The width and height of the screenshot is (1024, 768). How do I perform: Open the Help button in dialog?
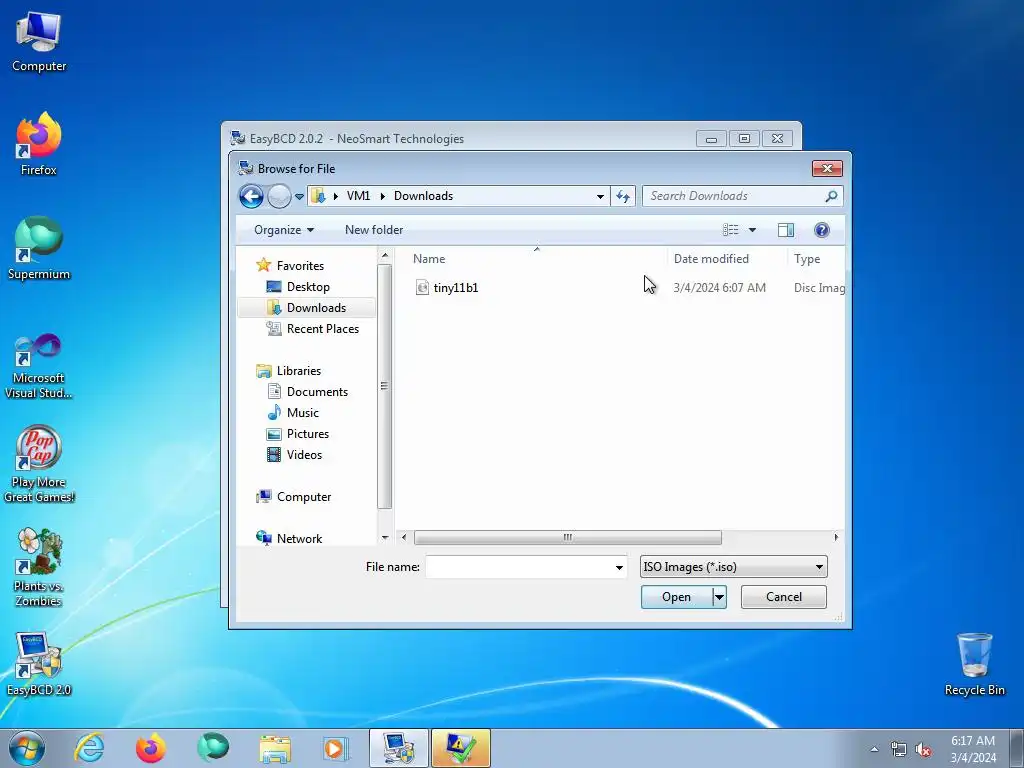[822, 230]
